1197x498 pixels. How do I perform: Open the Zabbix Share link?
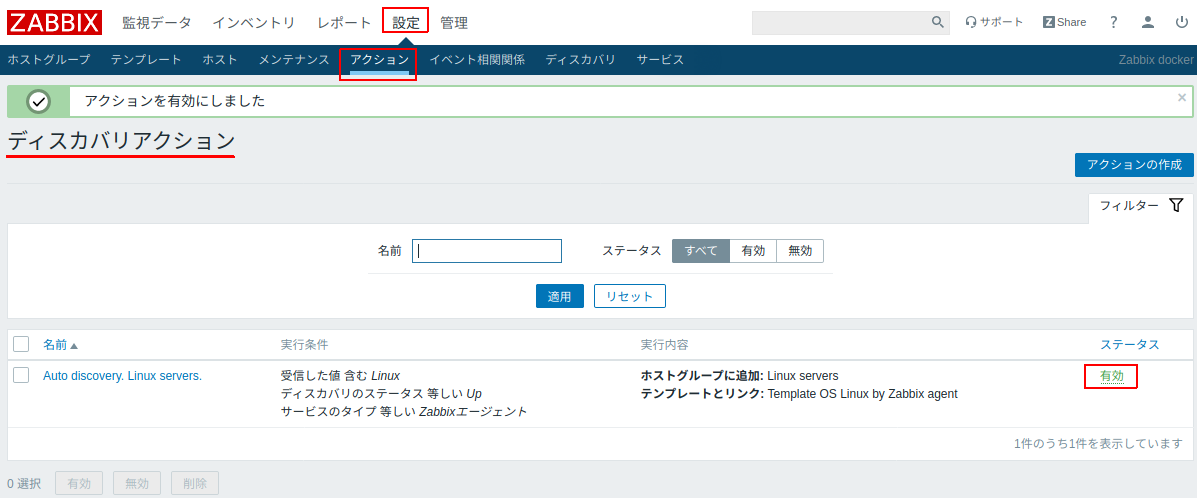(x=1064, y=22)
